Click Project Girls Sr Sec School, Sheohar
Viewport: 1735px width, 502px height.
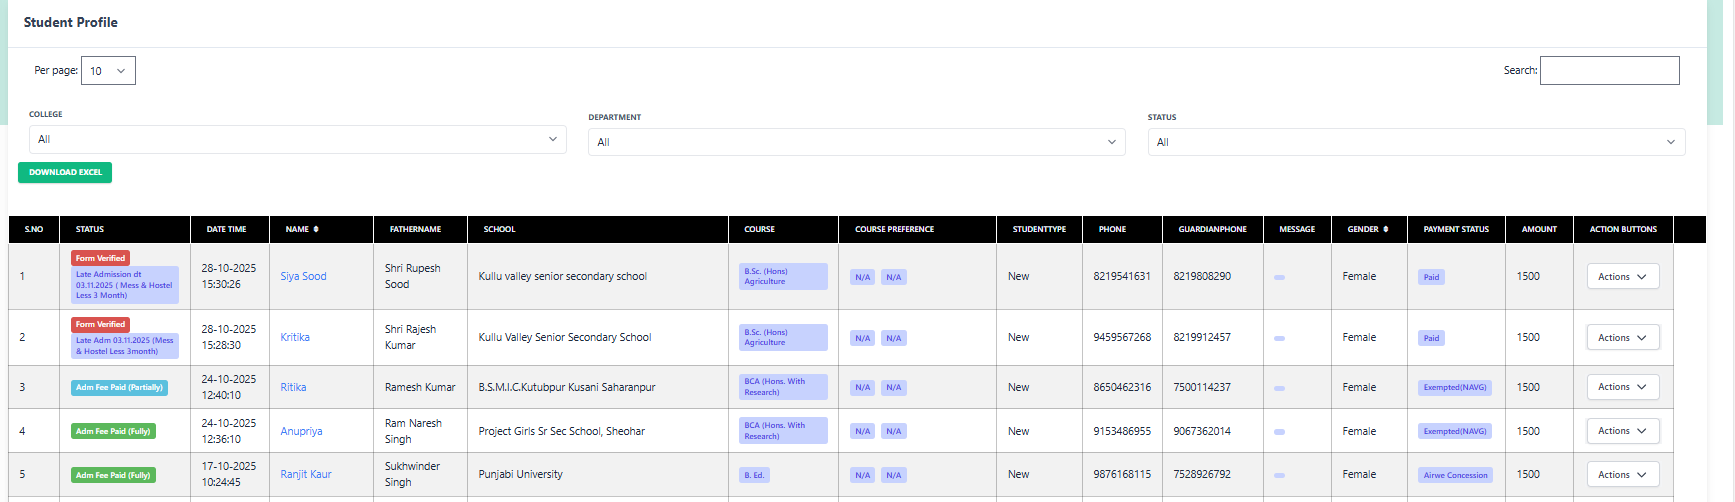561,432
